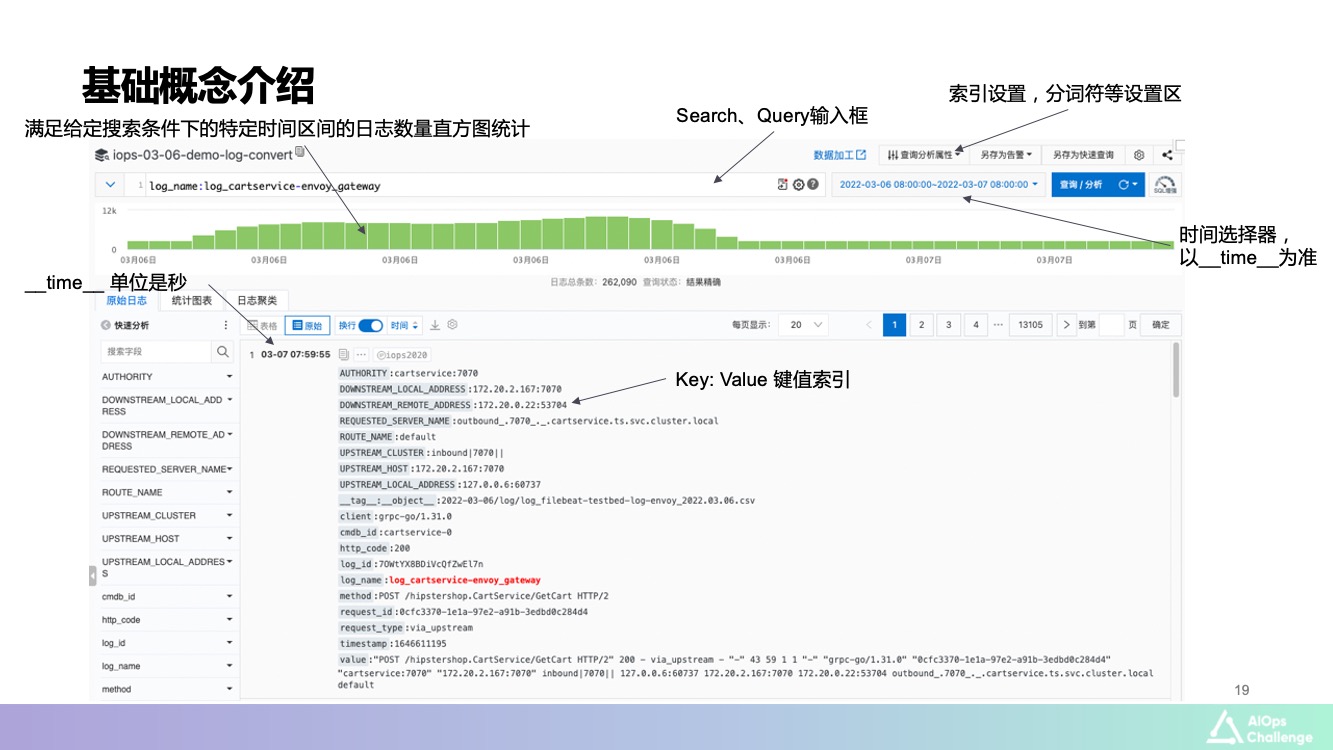
Task: Expand the 每页显示 20 per-page dropdown
Action: pyautogui.click(x=805, y=325)
